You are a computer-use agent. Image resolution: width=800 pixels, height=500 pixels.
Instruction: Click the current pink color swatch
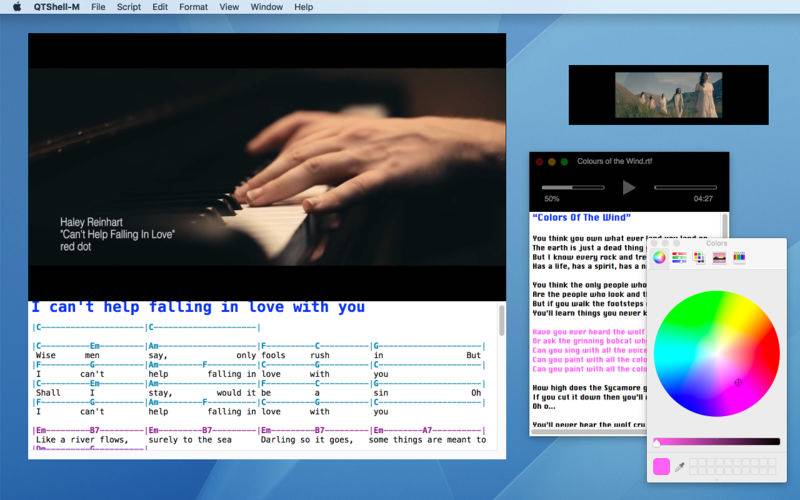[x=661, y=467]
